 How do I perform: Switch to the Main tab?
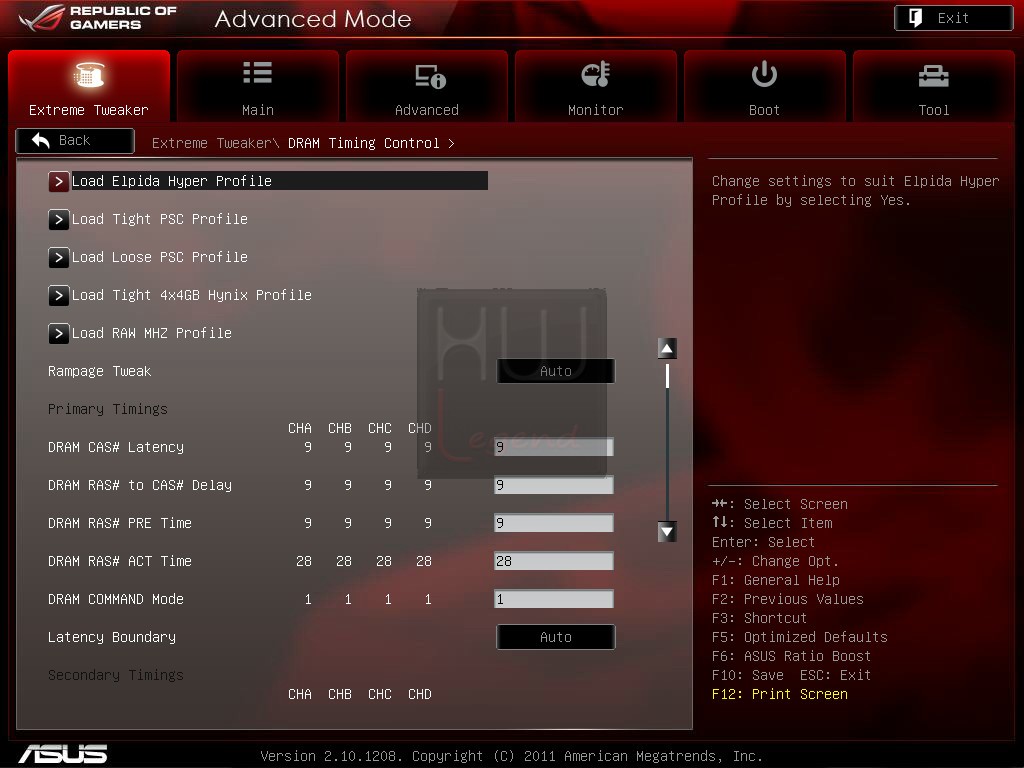[x=258, y=86]
